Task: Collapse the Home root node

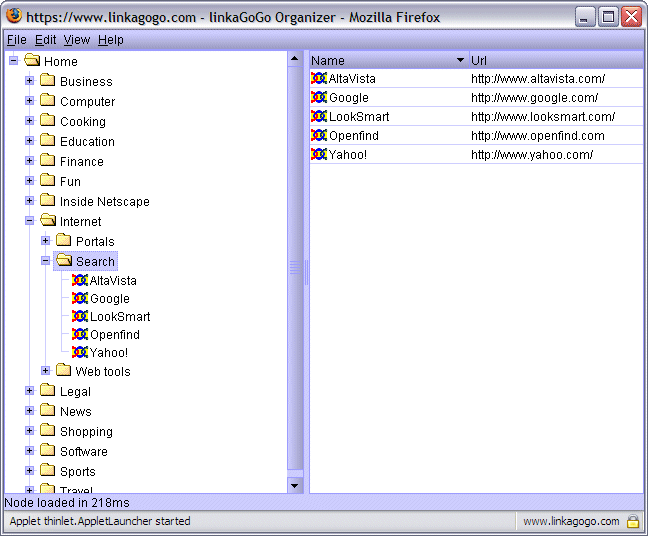Action: [14, 61]
